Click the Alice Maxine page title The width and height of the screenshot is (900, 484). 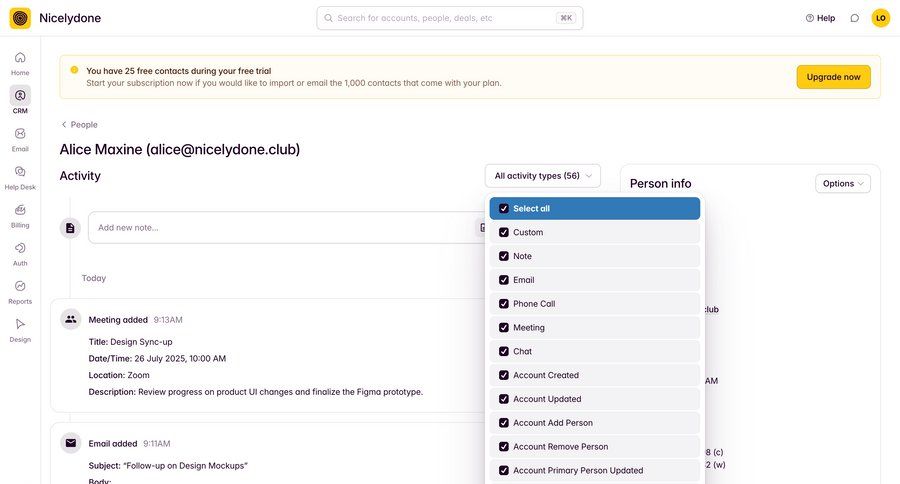[180, 149]
